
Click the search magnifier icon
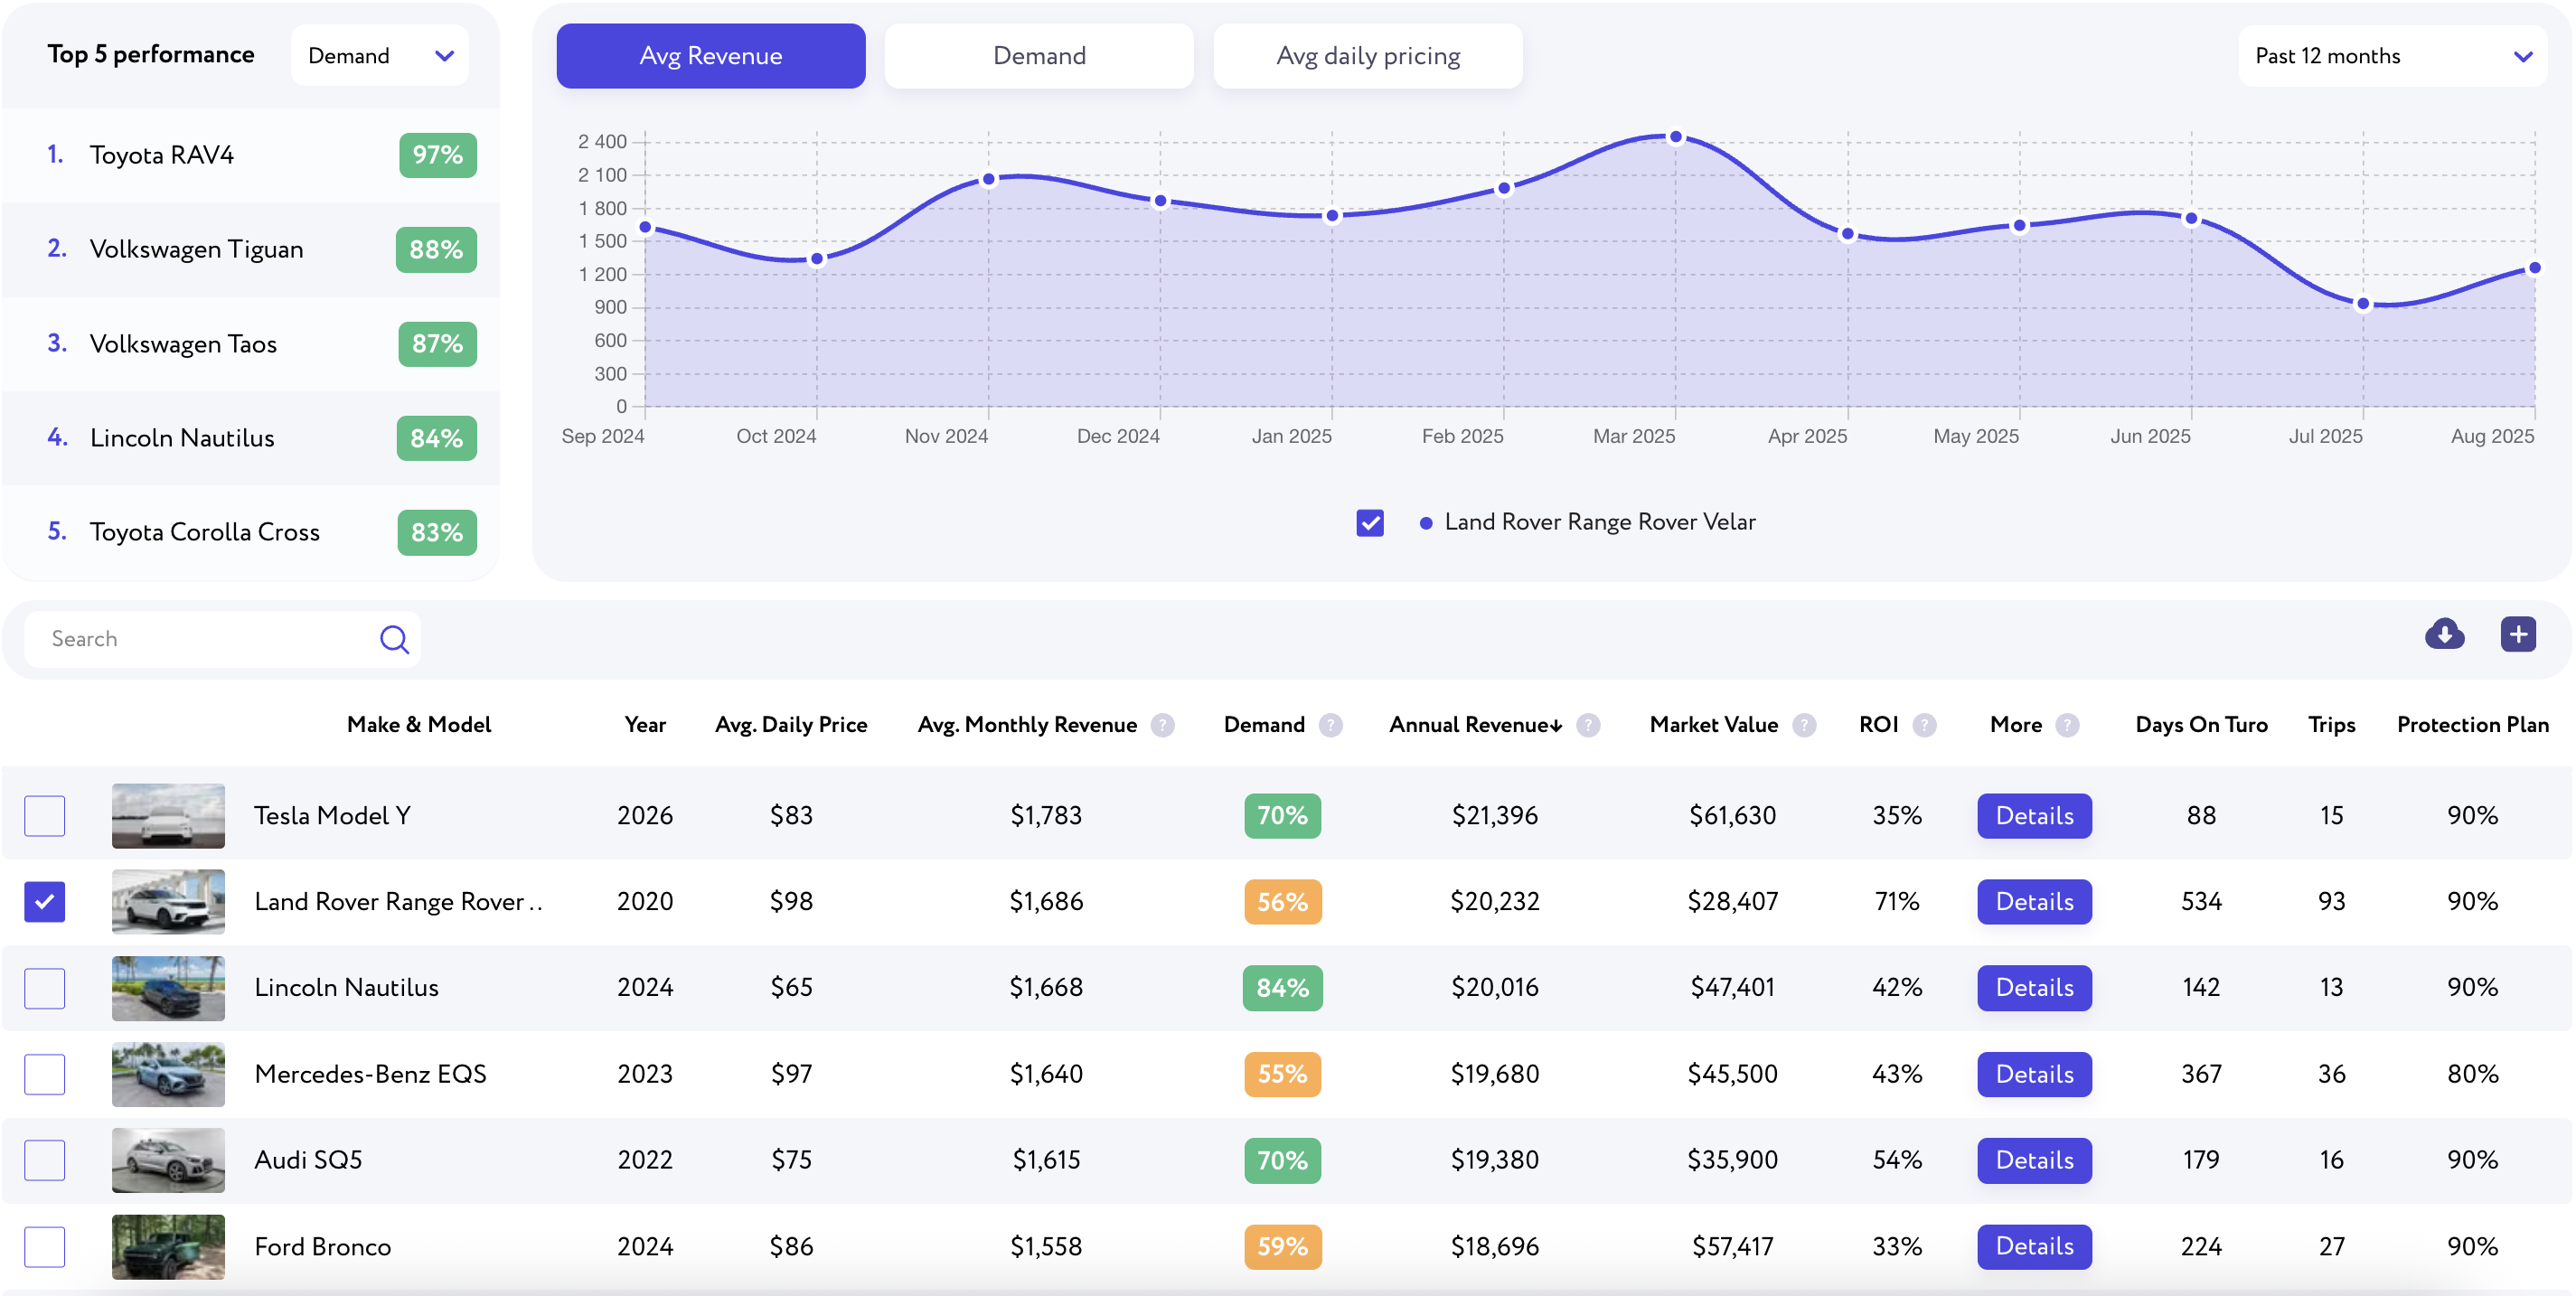394,639
